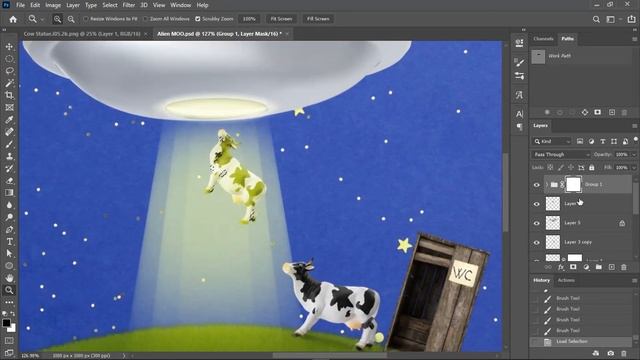Click the Share icon at top right
The width and height of the screenshot is (640, 360).
[x=631, y=19]
